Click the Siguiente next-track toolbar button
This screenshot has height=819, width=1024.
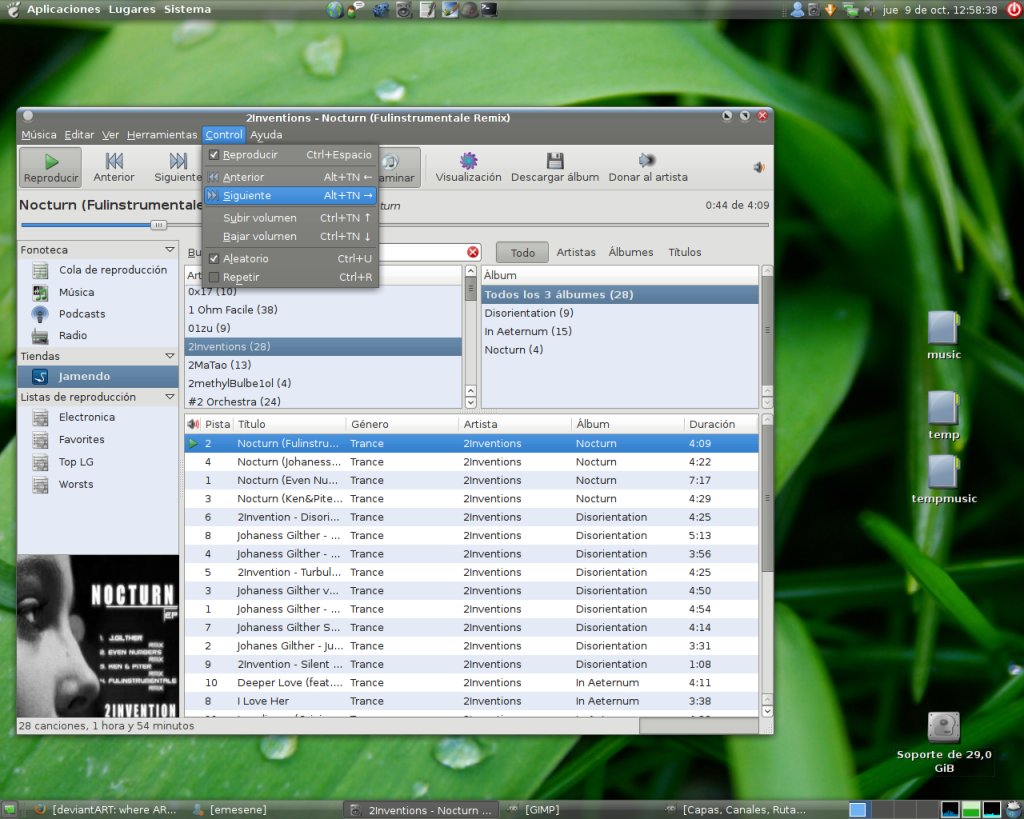pos(178,167)
